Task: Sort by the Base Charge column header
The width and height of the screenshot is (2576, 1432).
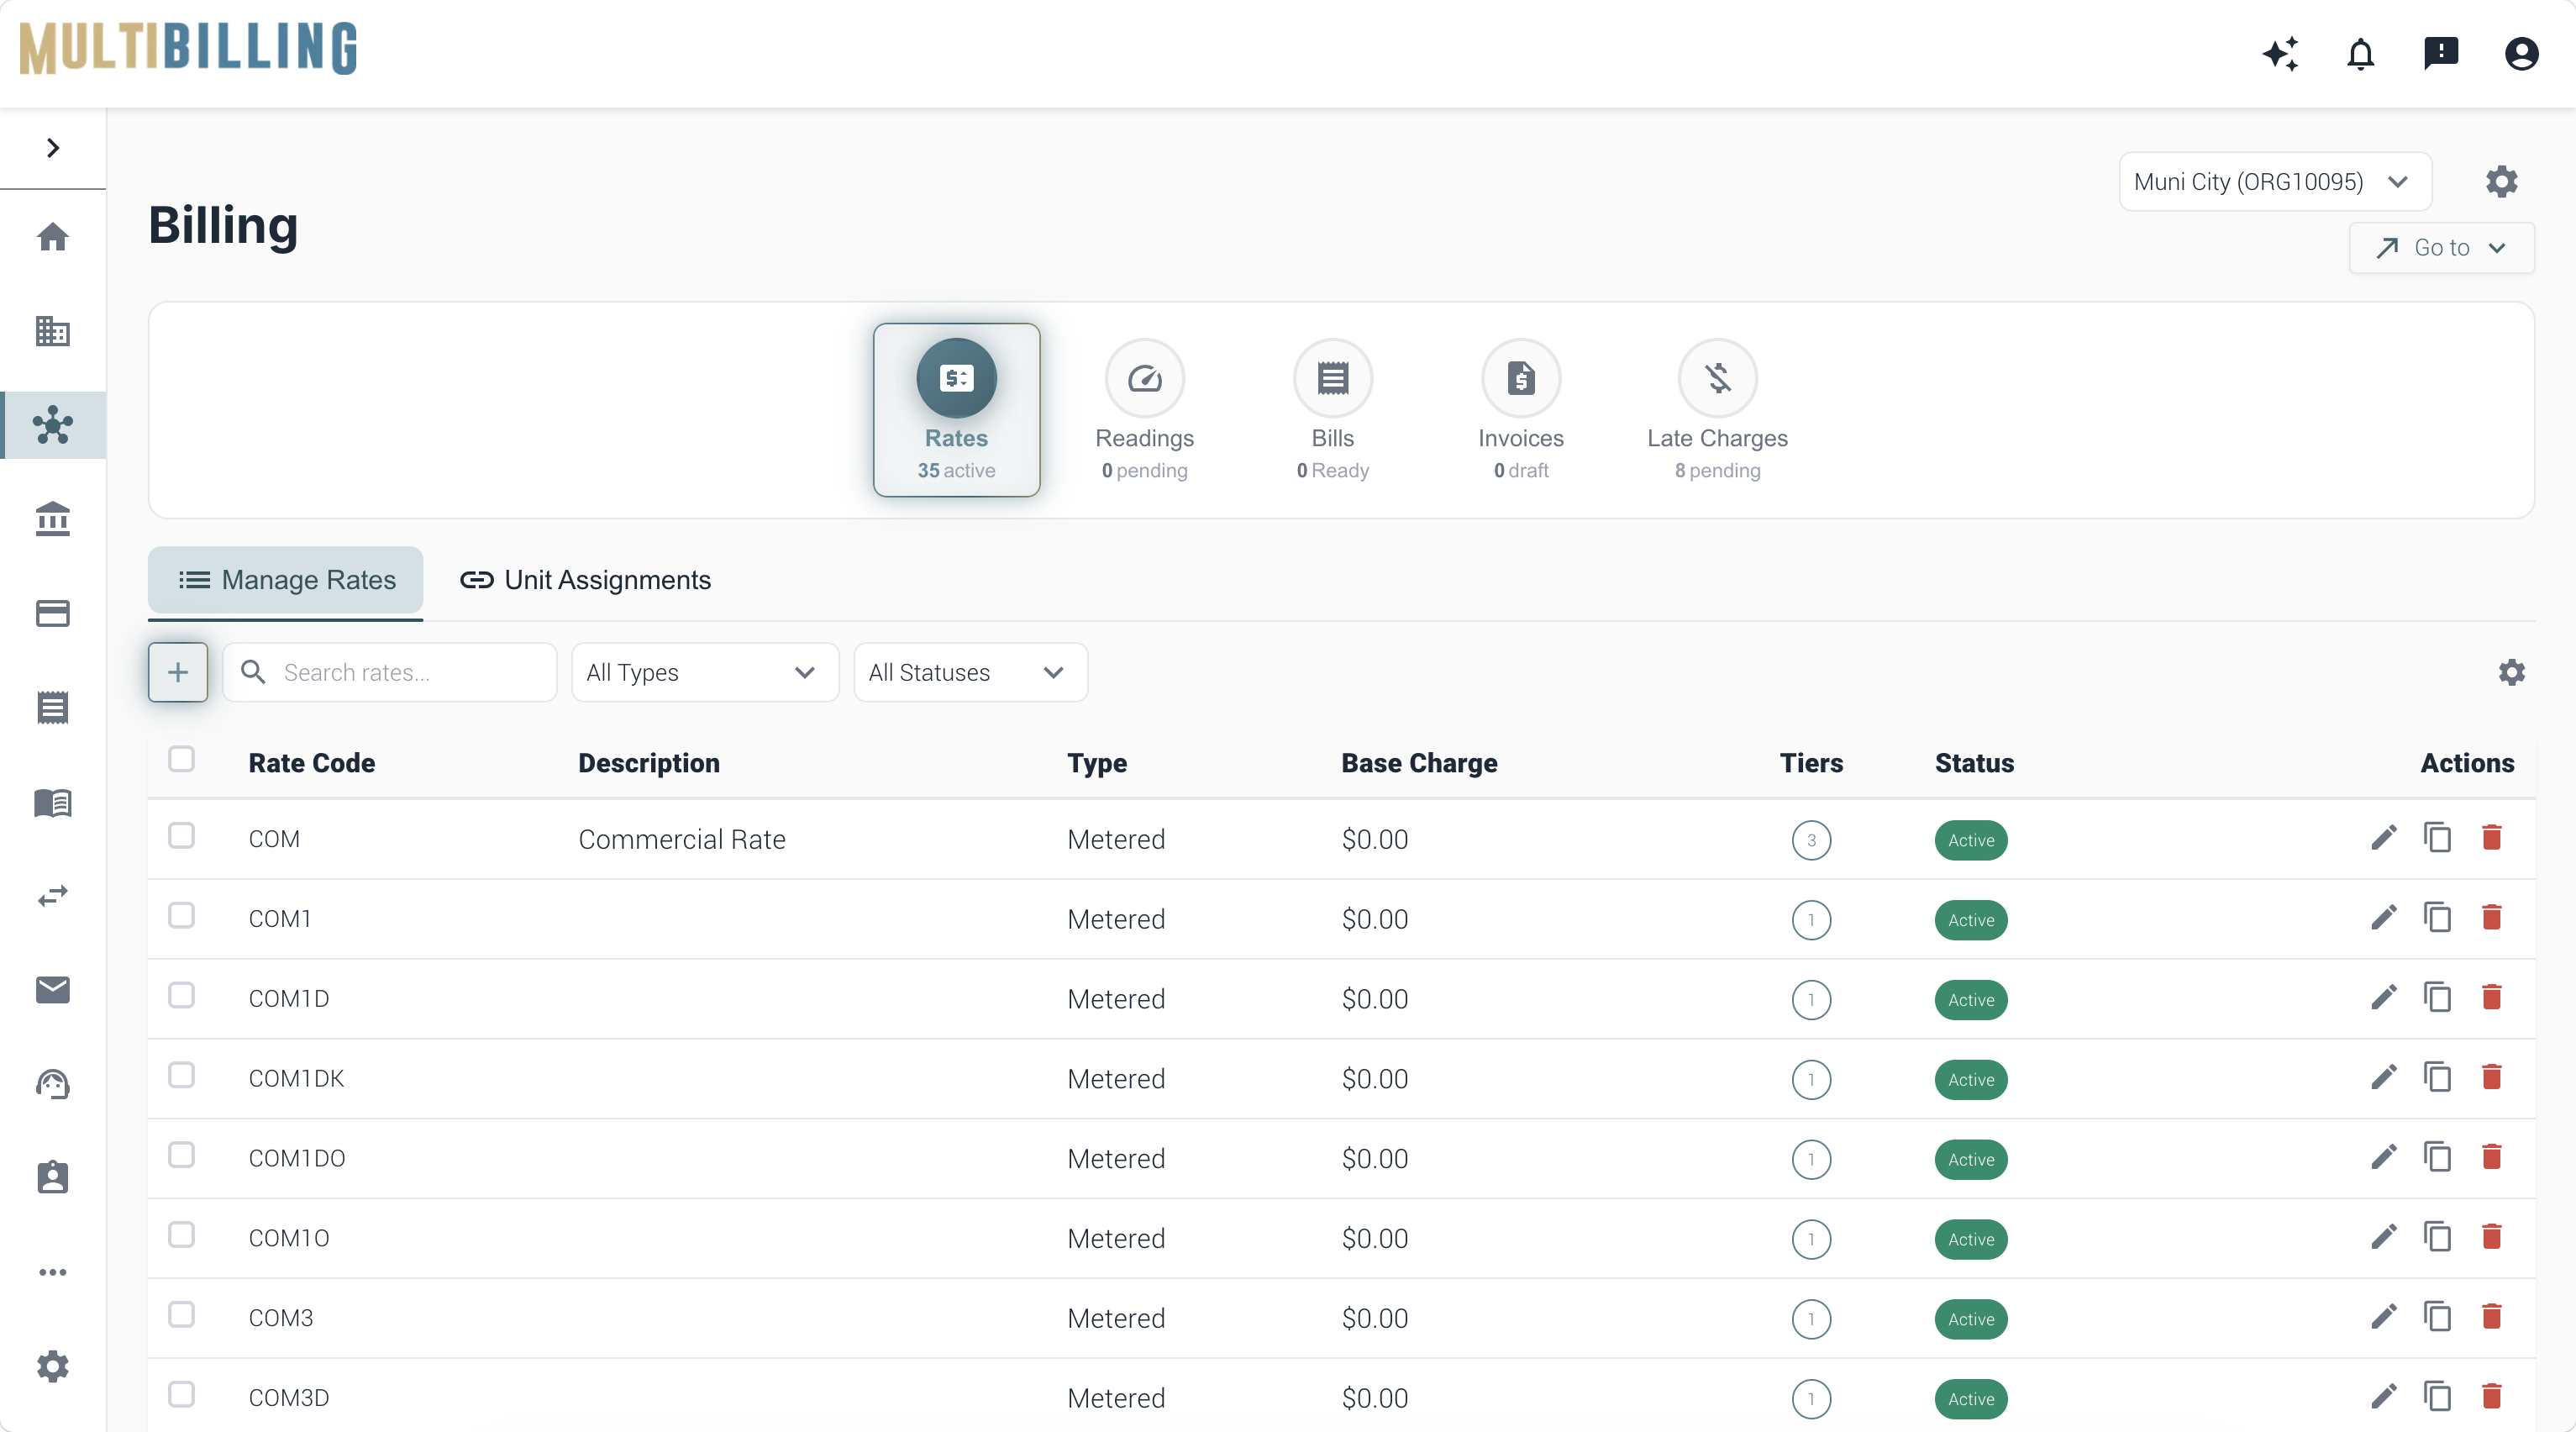Action: [x=1419, y=764]
